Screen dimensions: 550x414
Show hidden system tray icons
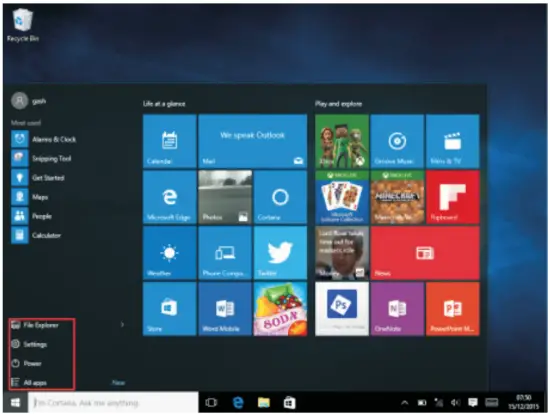pyautogui.click(x=404, y=403)
